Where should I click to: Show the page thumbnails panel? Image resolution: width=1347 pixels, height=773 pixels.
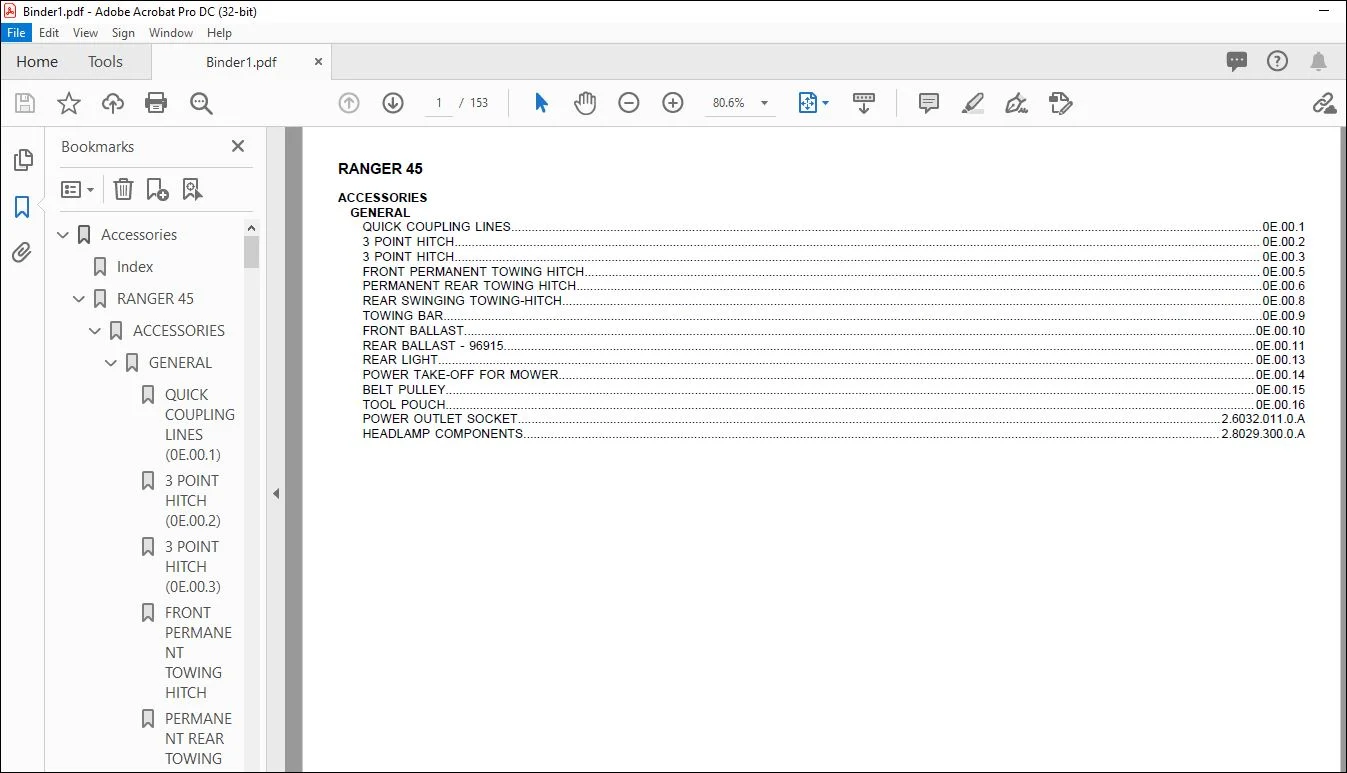point(22,161)
